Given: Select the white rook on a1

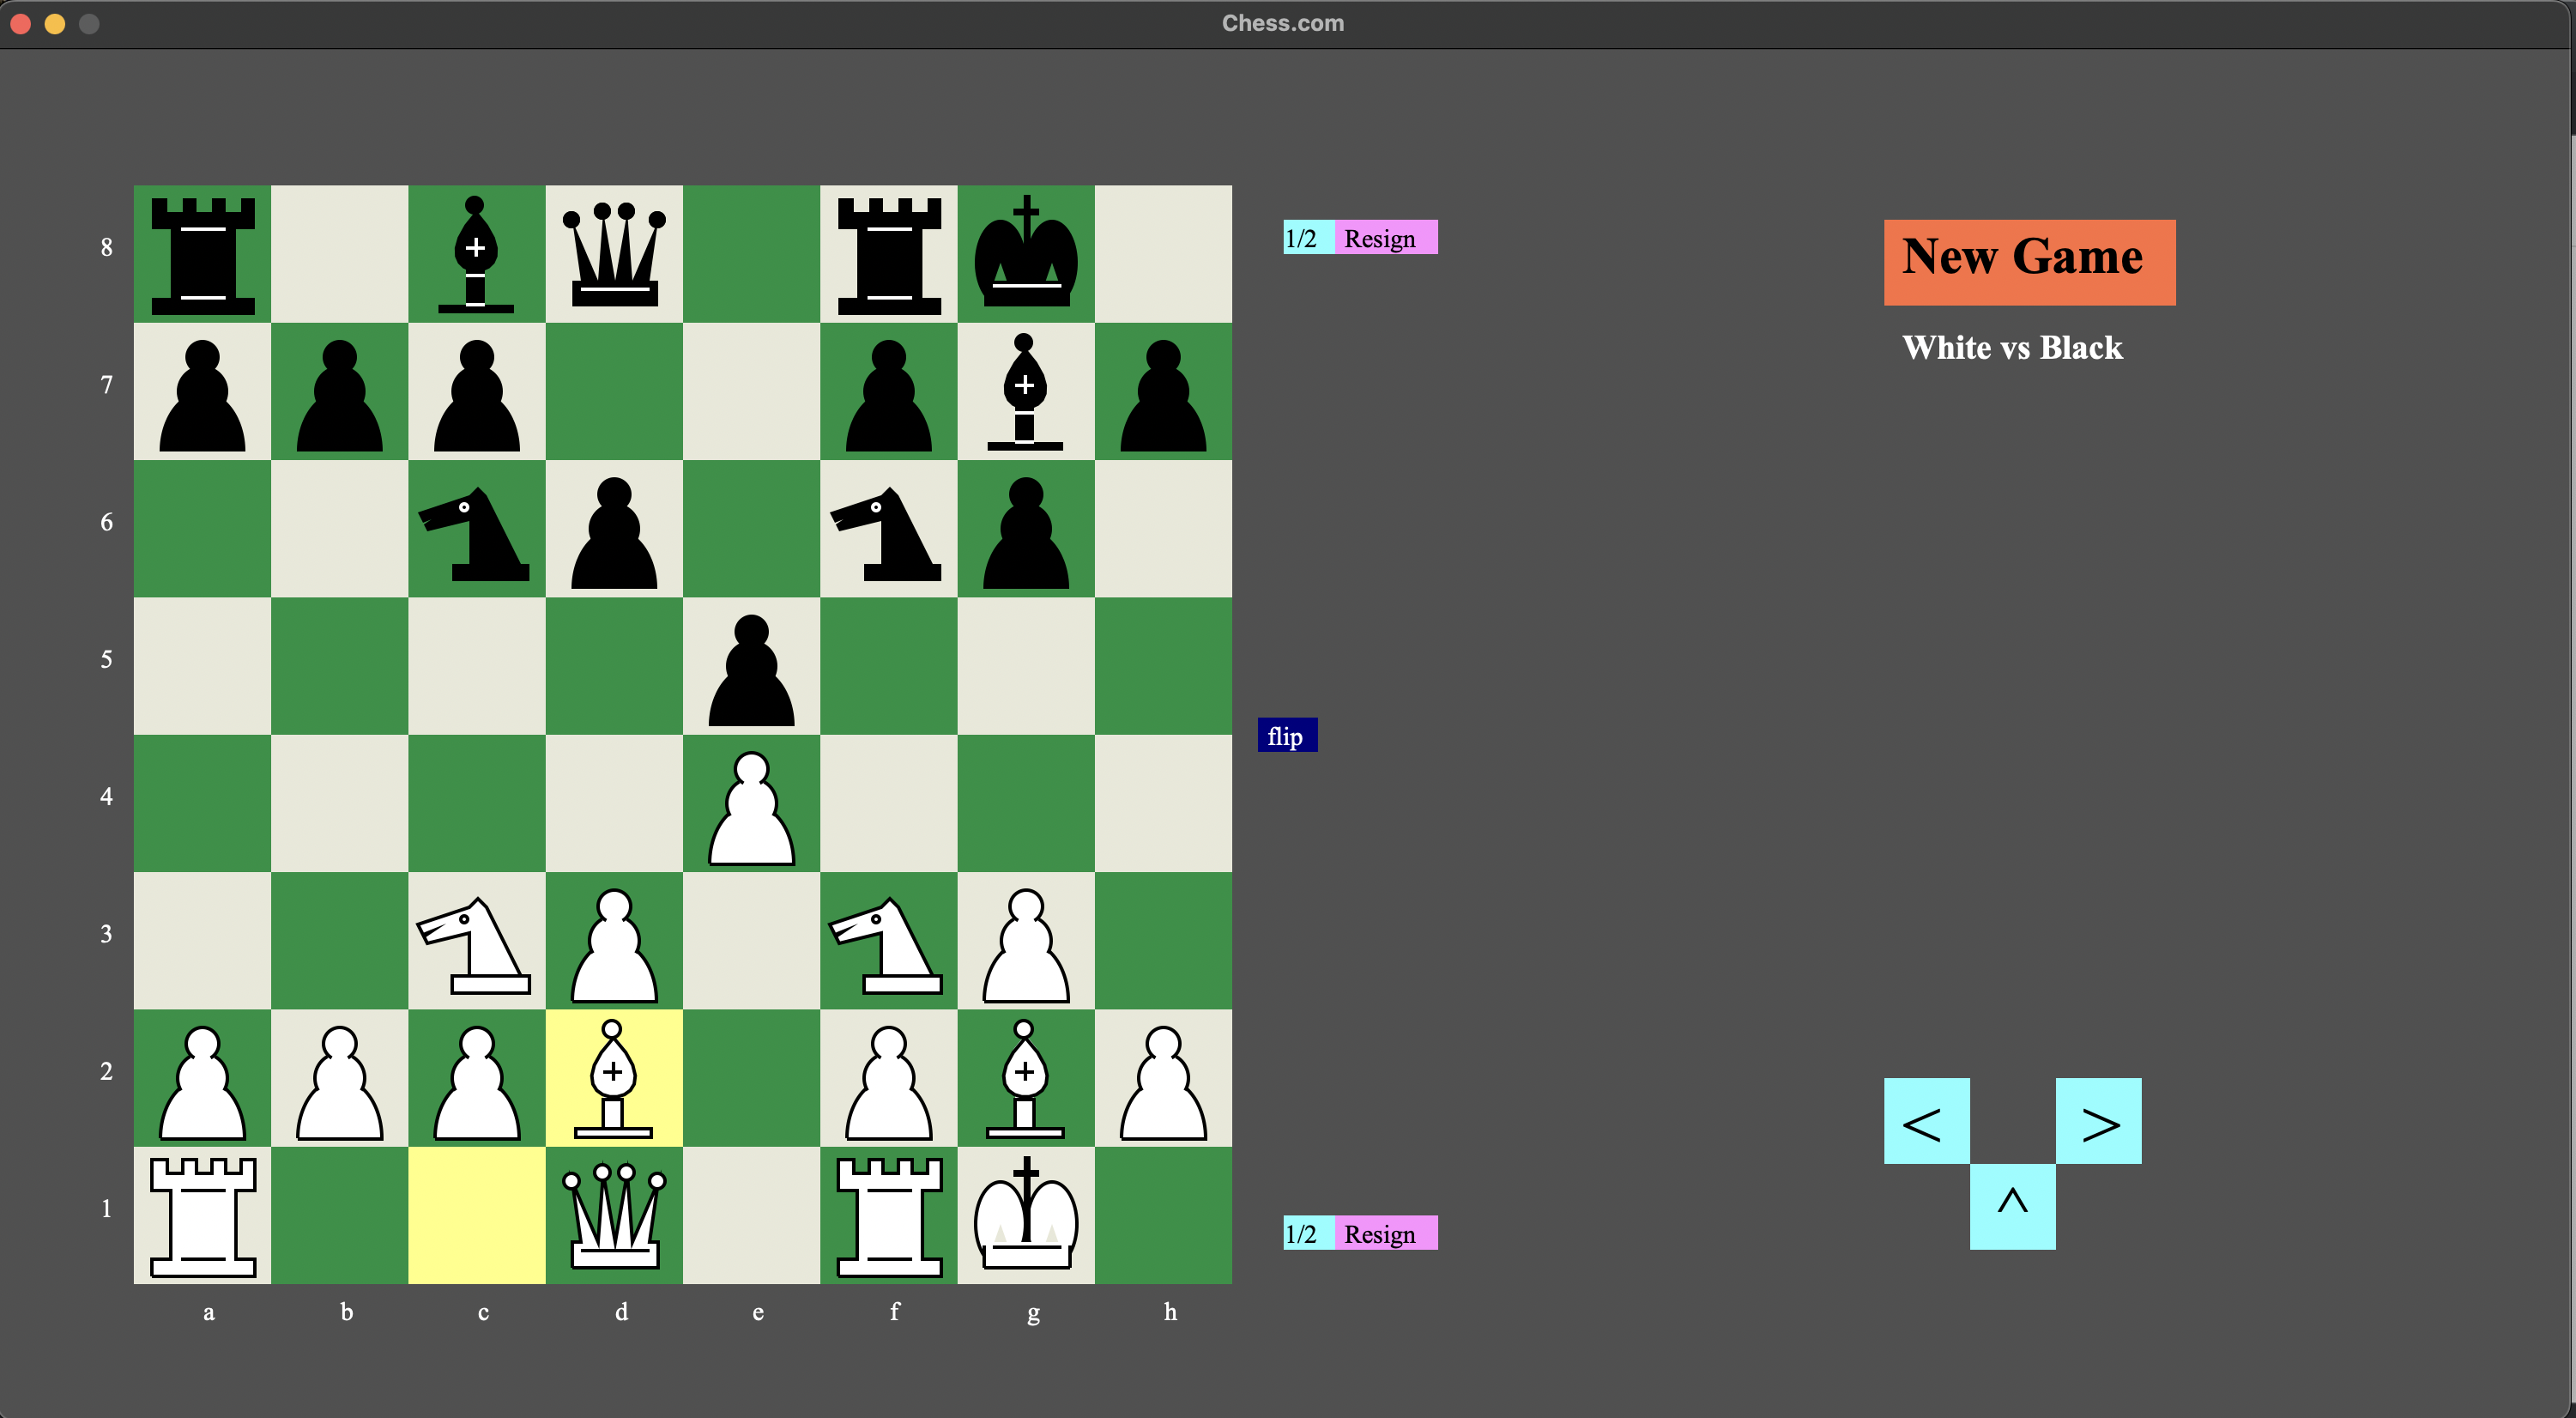Looking at the screenshot, I should (202, 1215).
